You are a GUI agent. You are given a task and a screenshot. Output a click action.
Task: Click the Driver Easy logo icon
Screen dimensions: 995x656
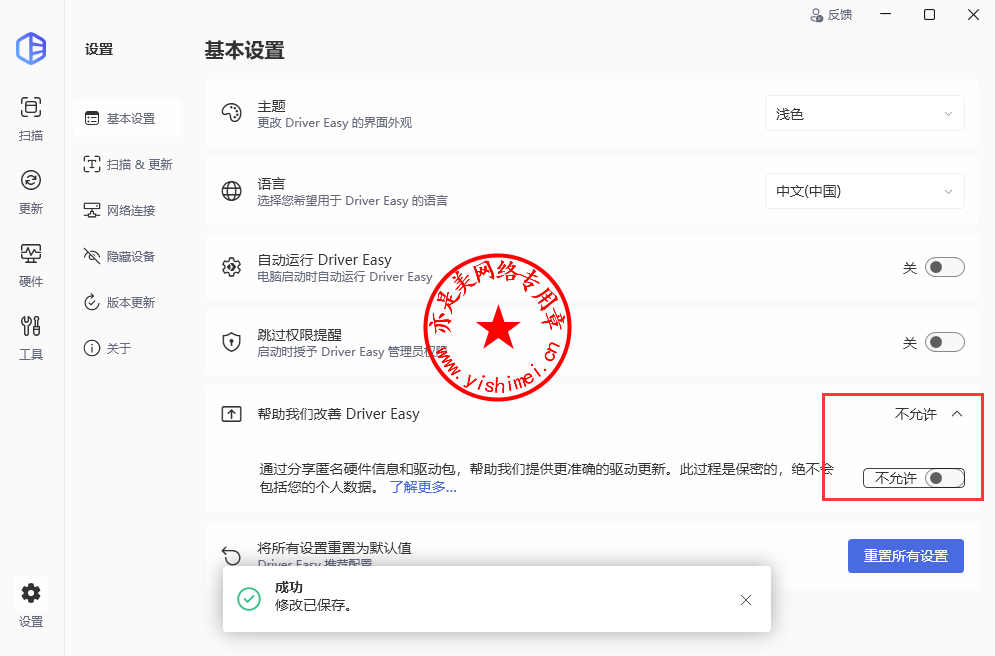point(31,48)
